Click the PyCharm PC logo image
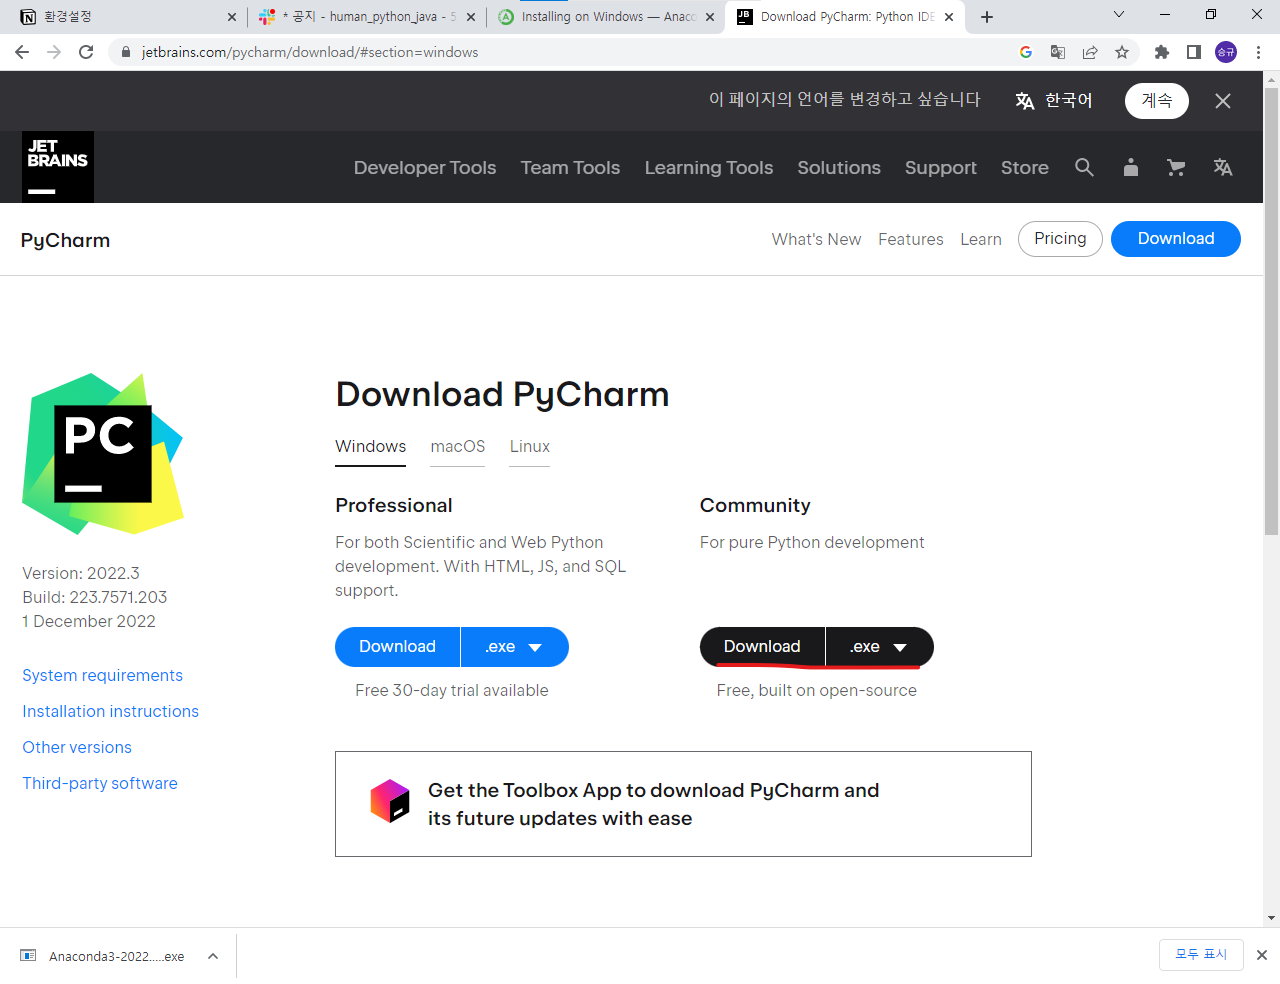The image size is (1280, 984). [103, 454]
